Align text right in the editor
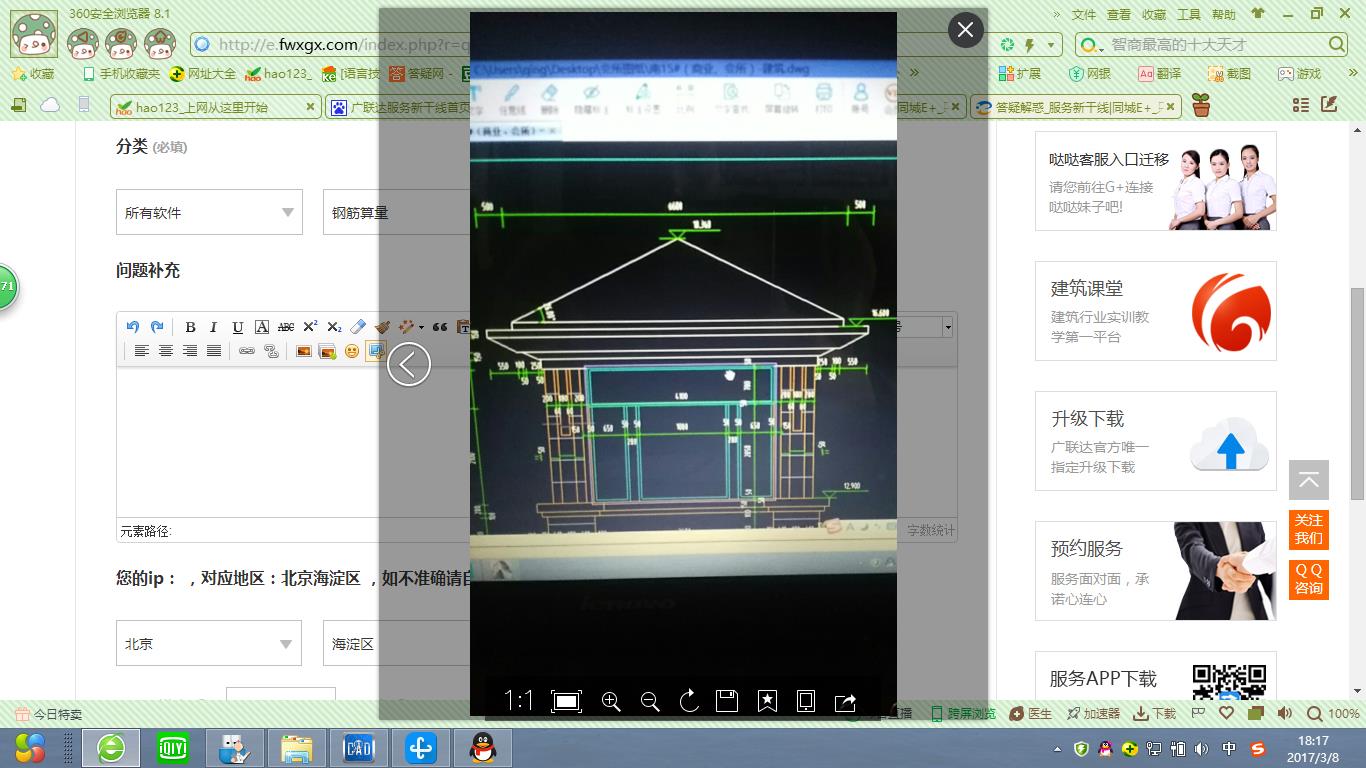The width and height of the screenshot is (1366, 768). 190,351
